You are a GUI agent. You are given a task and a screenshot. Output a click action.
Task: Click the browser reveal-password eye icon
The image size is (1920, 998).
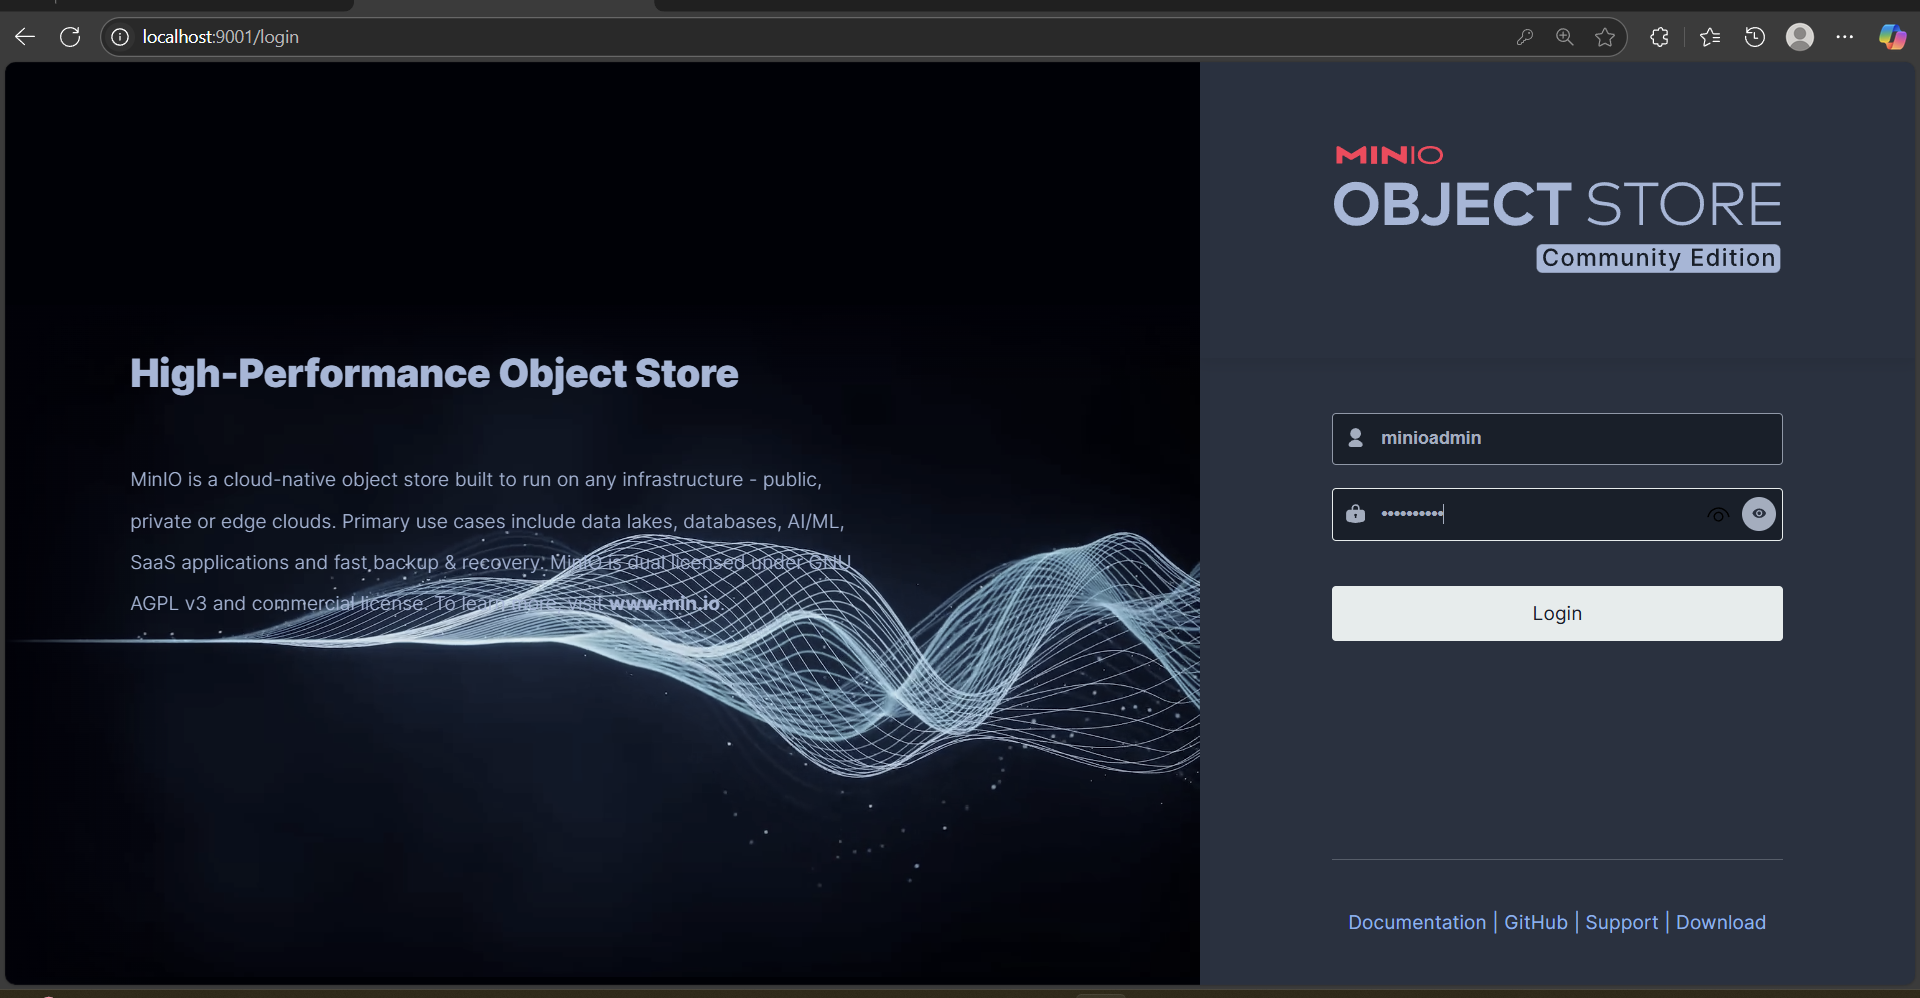pyautogui.click(x=1718, y=515)
